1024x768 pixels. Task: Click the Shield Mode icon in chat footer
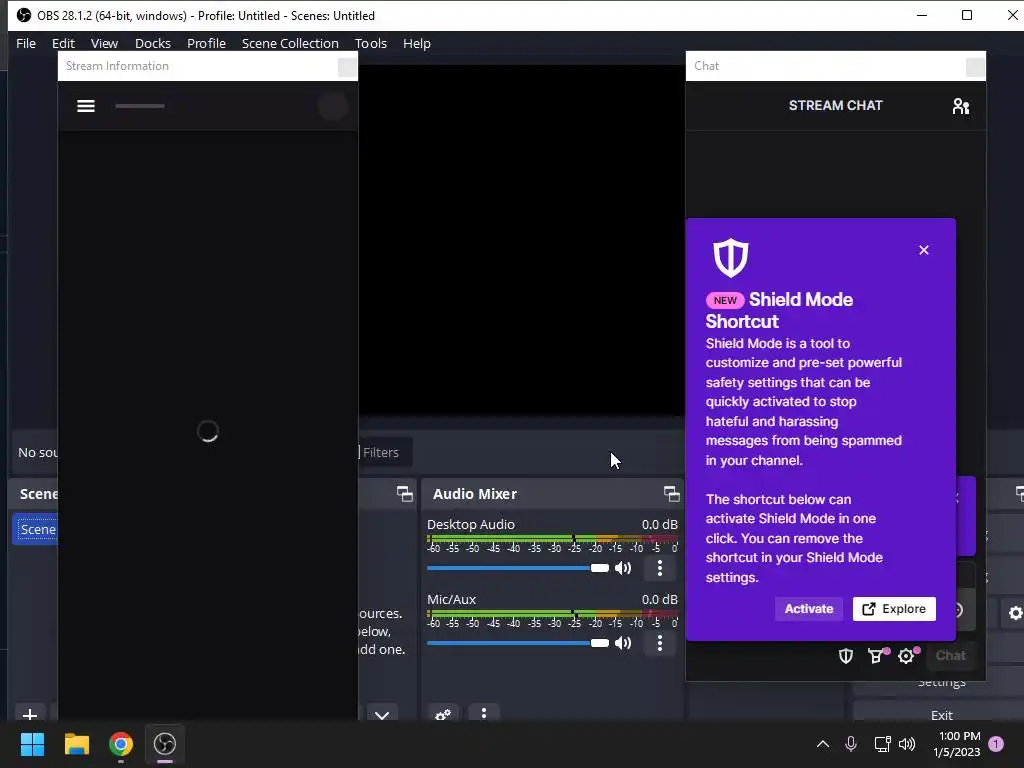846,656
